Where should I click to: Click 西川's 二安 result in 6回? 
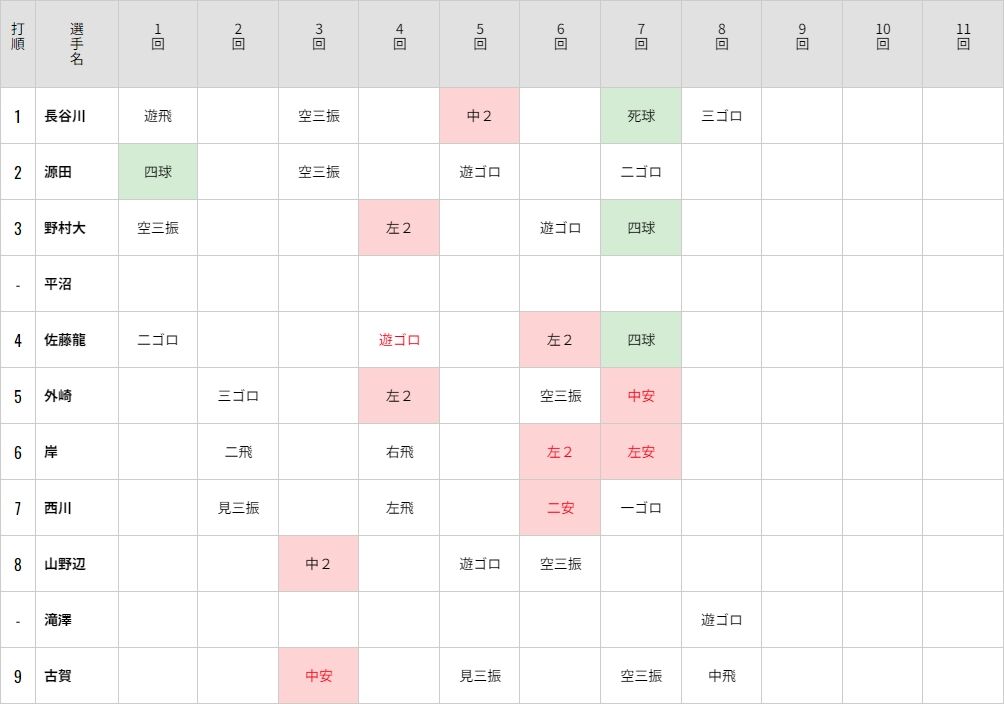point(560,508)
